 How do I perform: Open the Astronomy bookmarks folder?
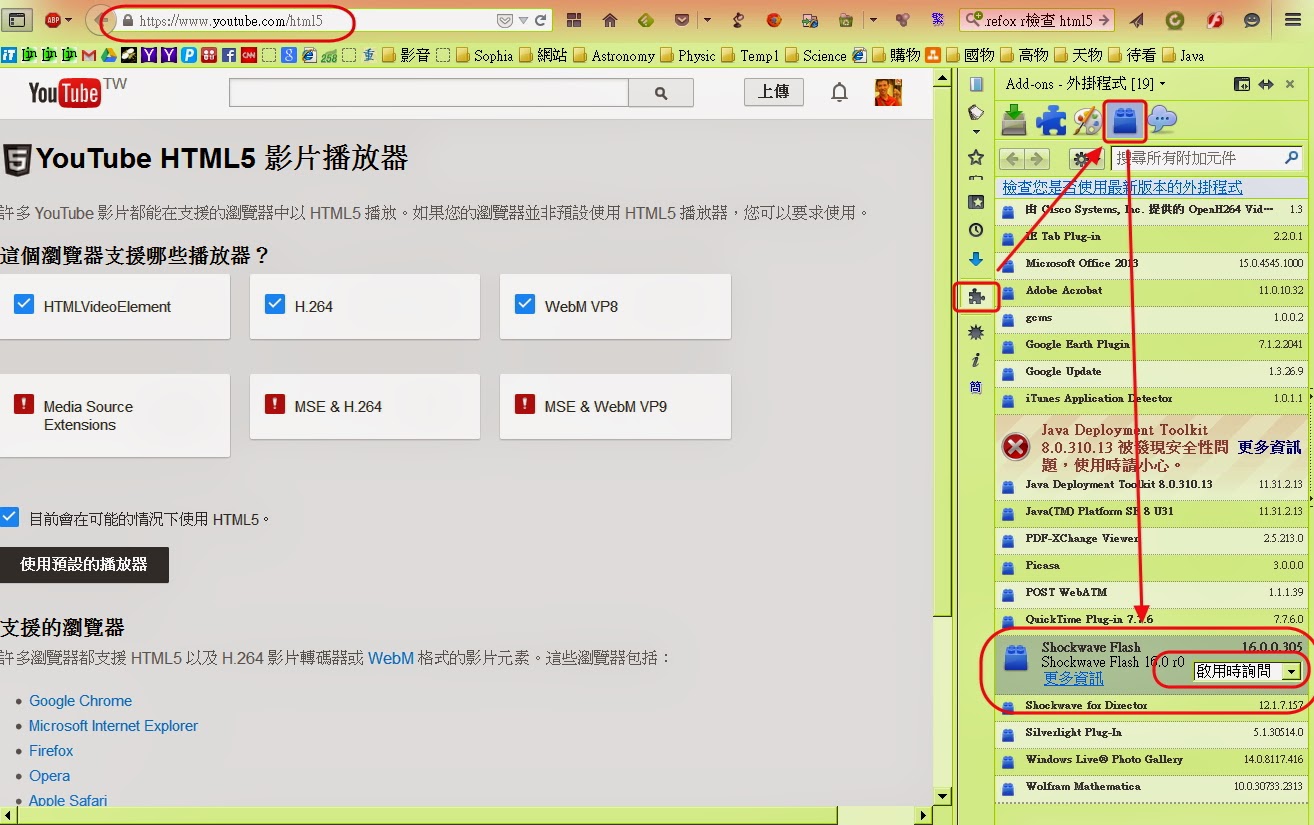[x=614, y=56]
